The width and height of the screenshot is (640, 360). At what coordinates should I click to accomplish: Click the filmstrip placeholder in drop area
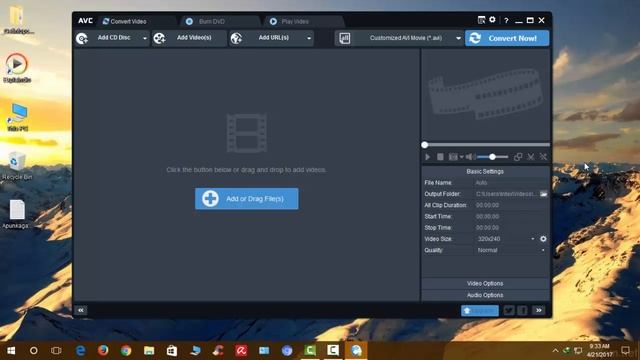coord(247,133)
